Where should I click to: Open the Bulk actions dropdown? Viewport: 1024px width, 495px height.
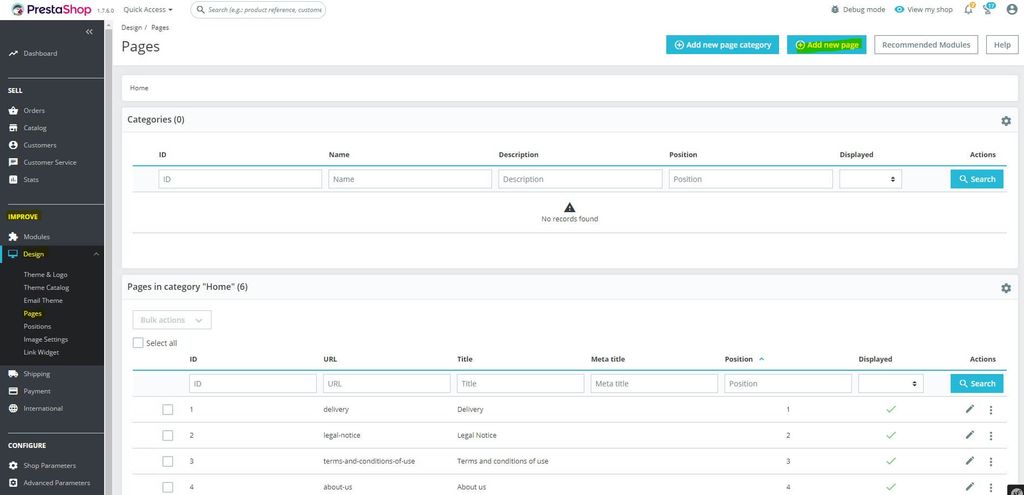[x=172, y=320]
